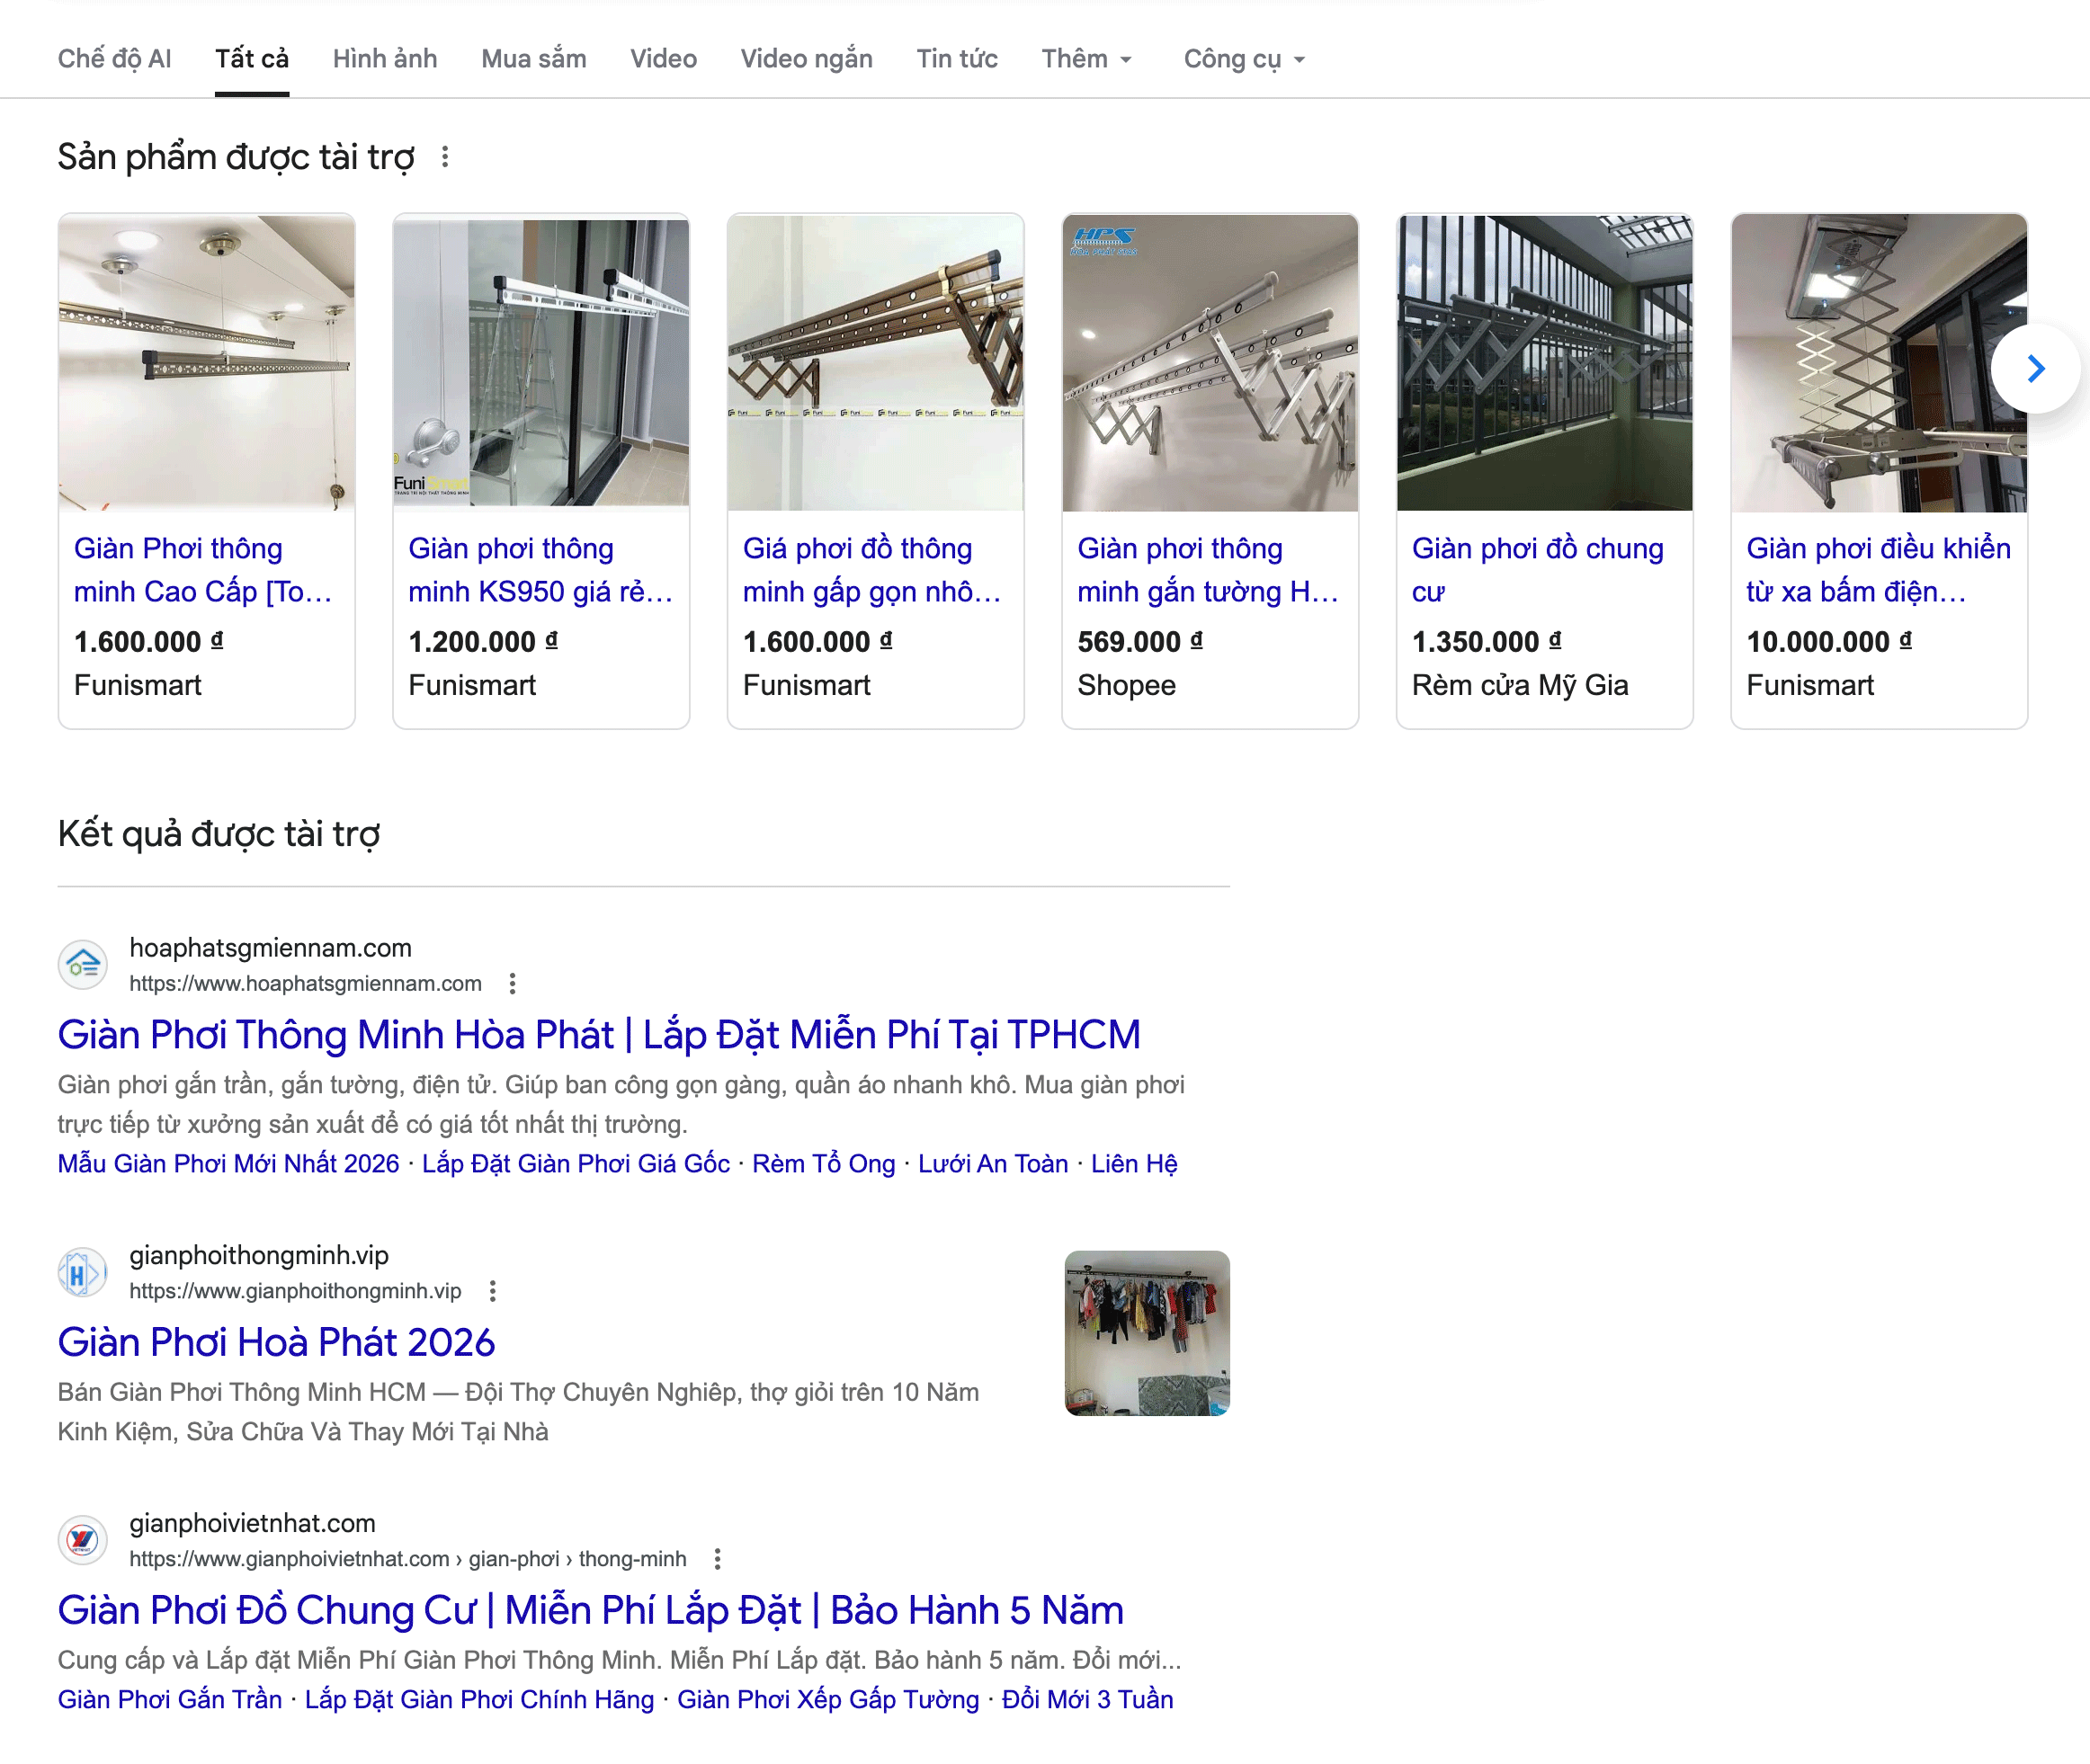This screenshot has width=2090, height=1764.
Task: Click the brown folding rack product image
Action: (876, 363)
